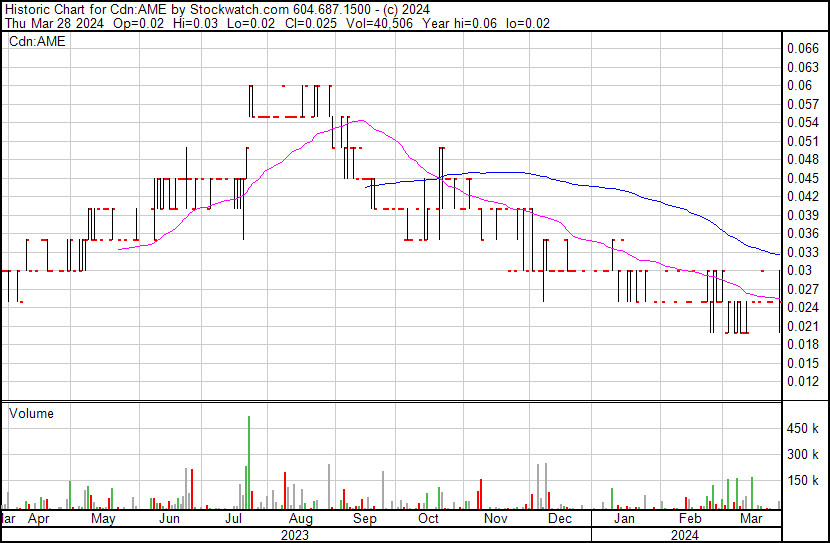This screenshot has width=830, height=543.
Task: Click the 2023 year label
Action: tap(296, 535)
